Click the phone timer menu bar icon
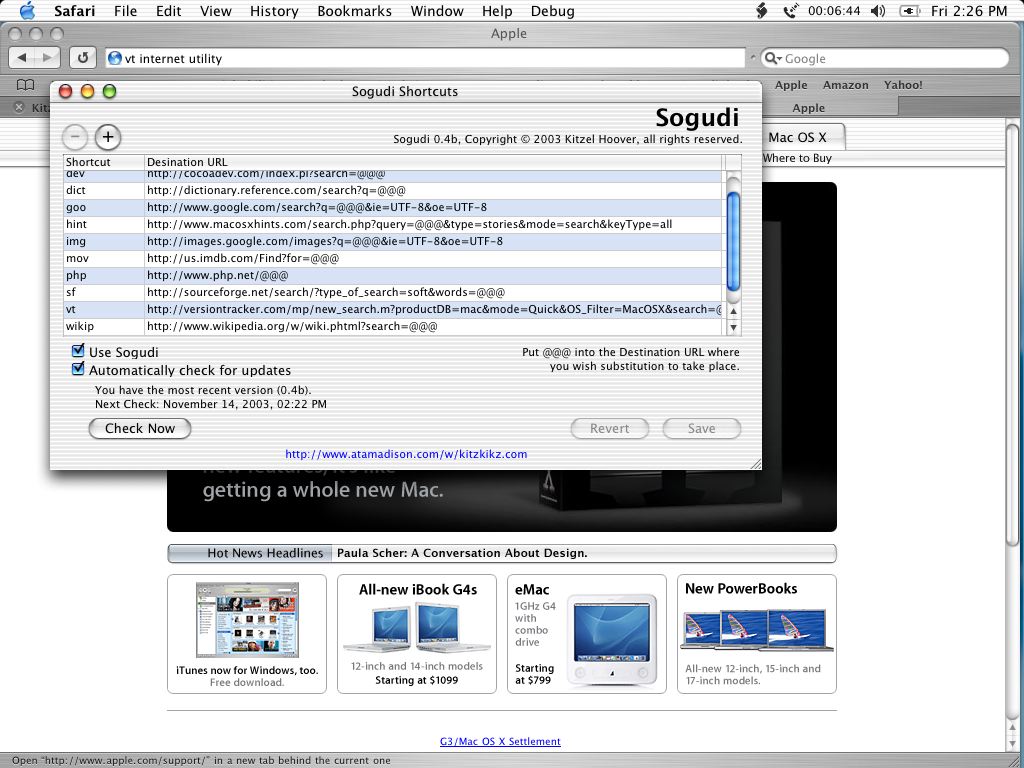1024x768 pixels. coord(791,10)
